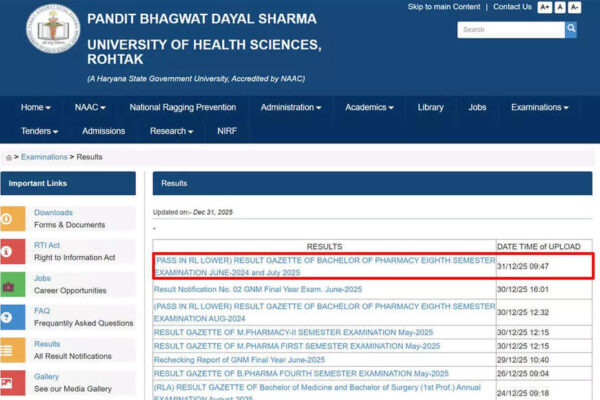Expand the Examinations nav dropdown
The image size is (600, 400).
point(540,108)
